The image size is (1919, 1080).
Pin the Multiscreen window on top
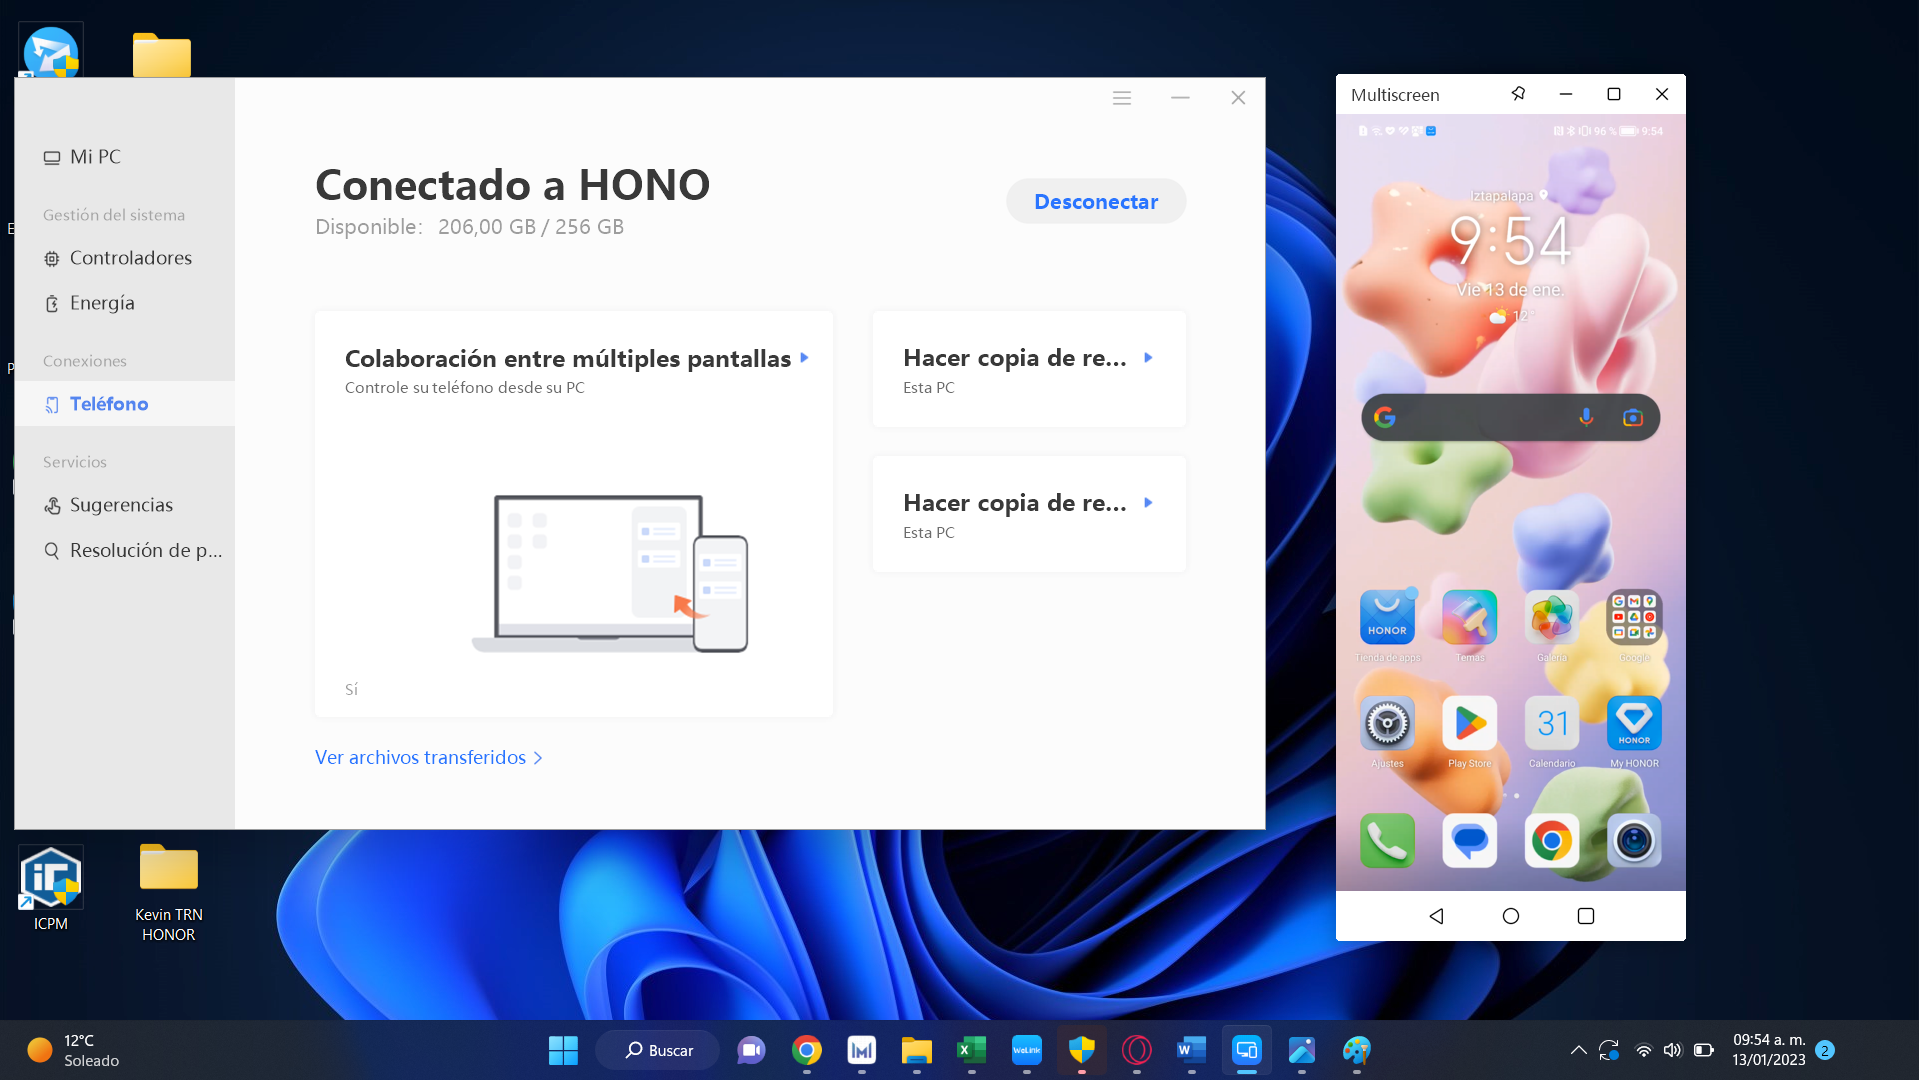point(1518,94)
